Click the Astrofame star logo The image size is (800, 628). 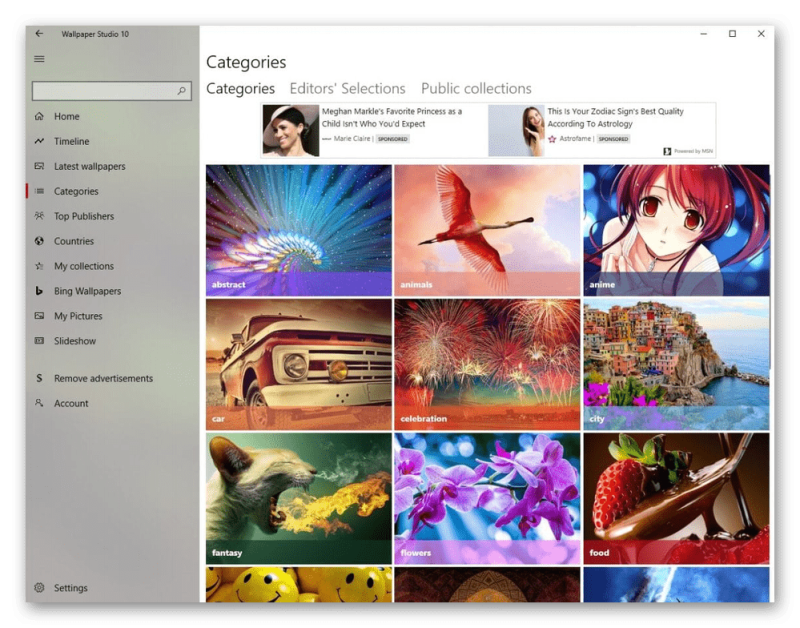coord(552,139)
